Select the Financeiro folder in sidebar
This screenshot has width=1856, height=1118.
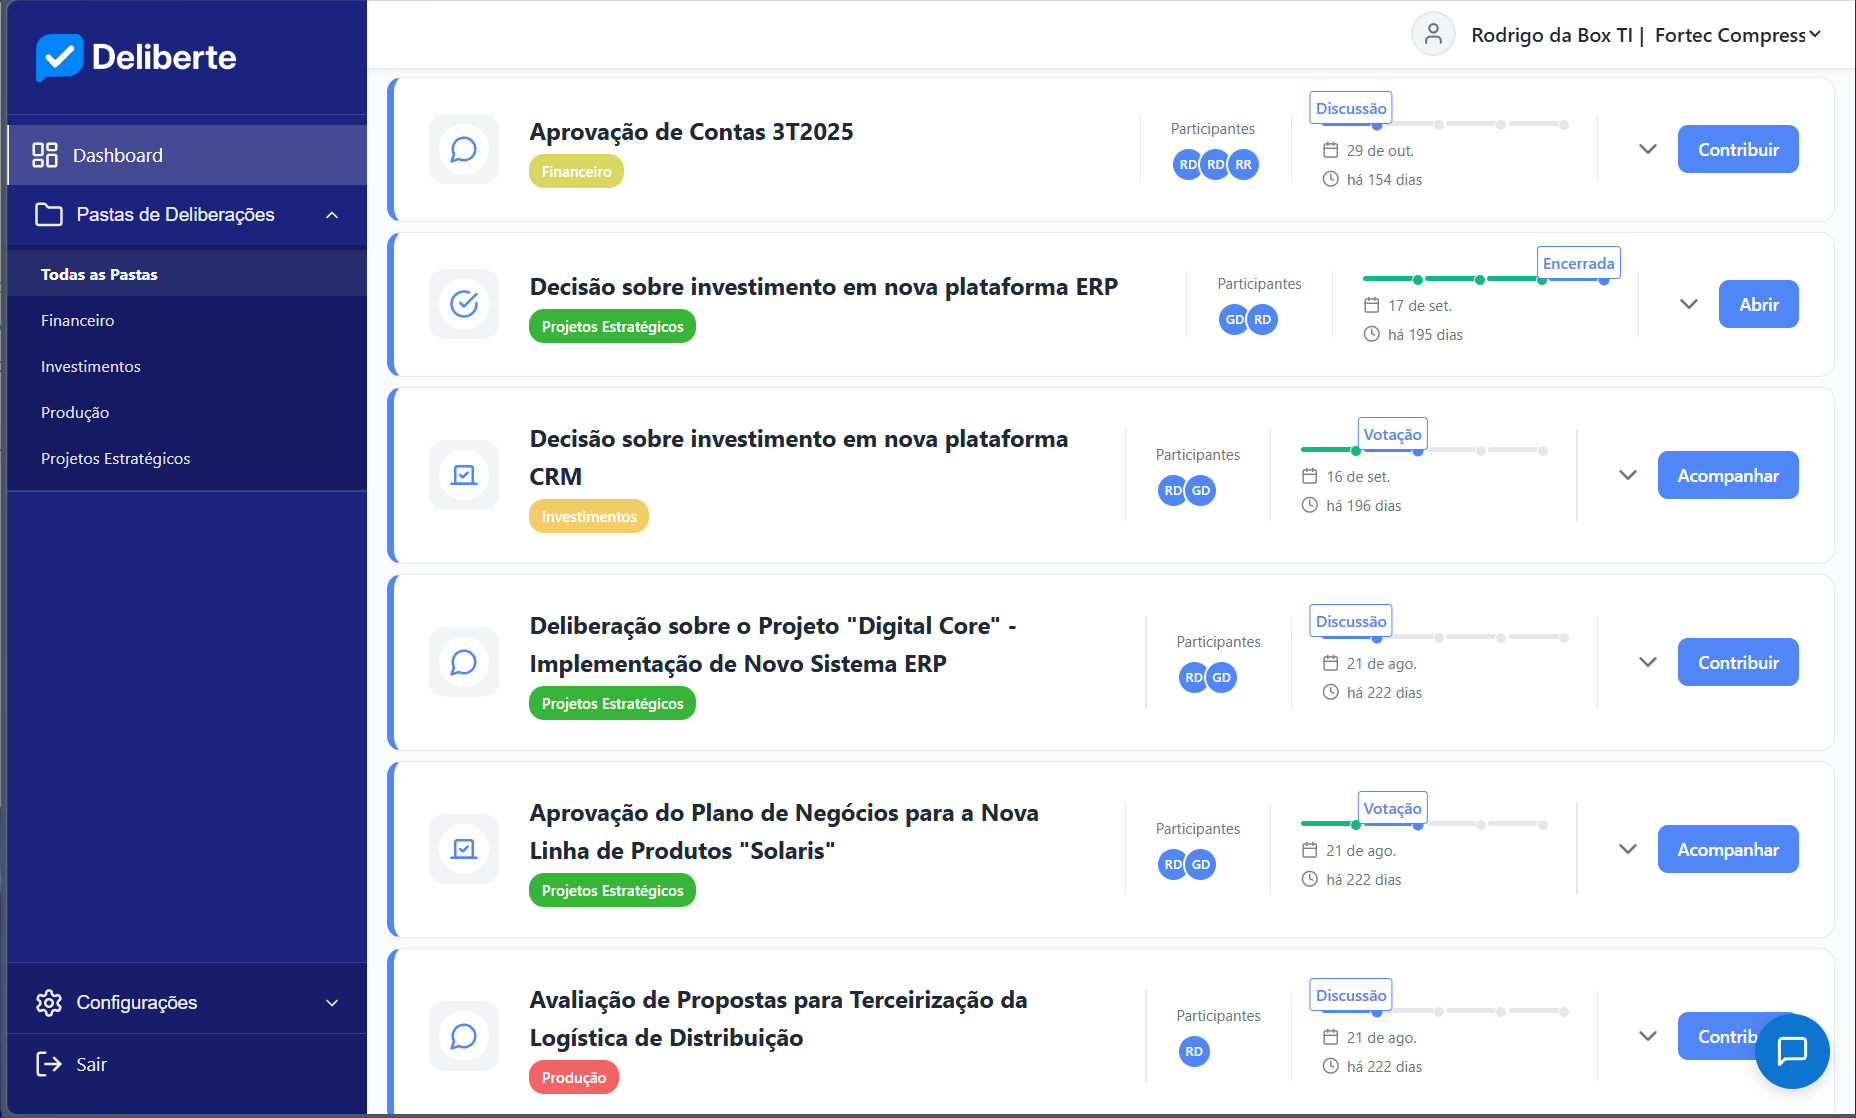point(78,321)
